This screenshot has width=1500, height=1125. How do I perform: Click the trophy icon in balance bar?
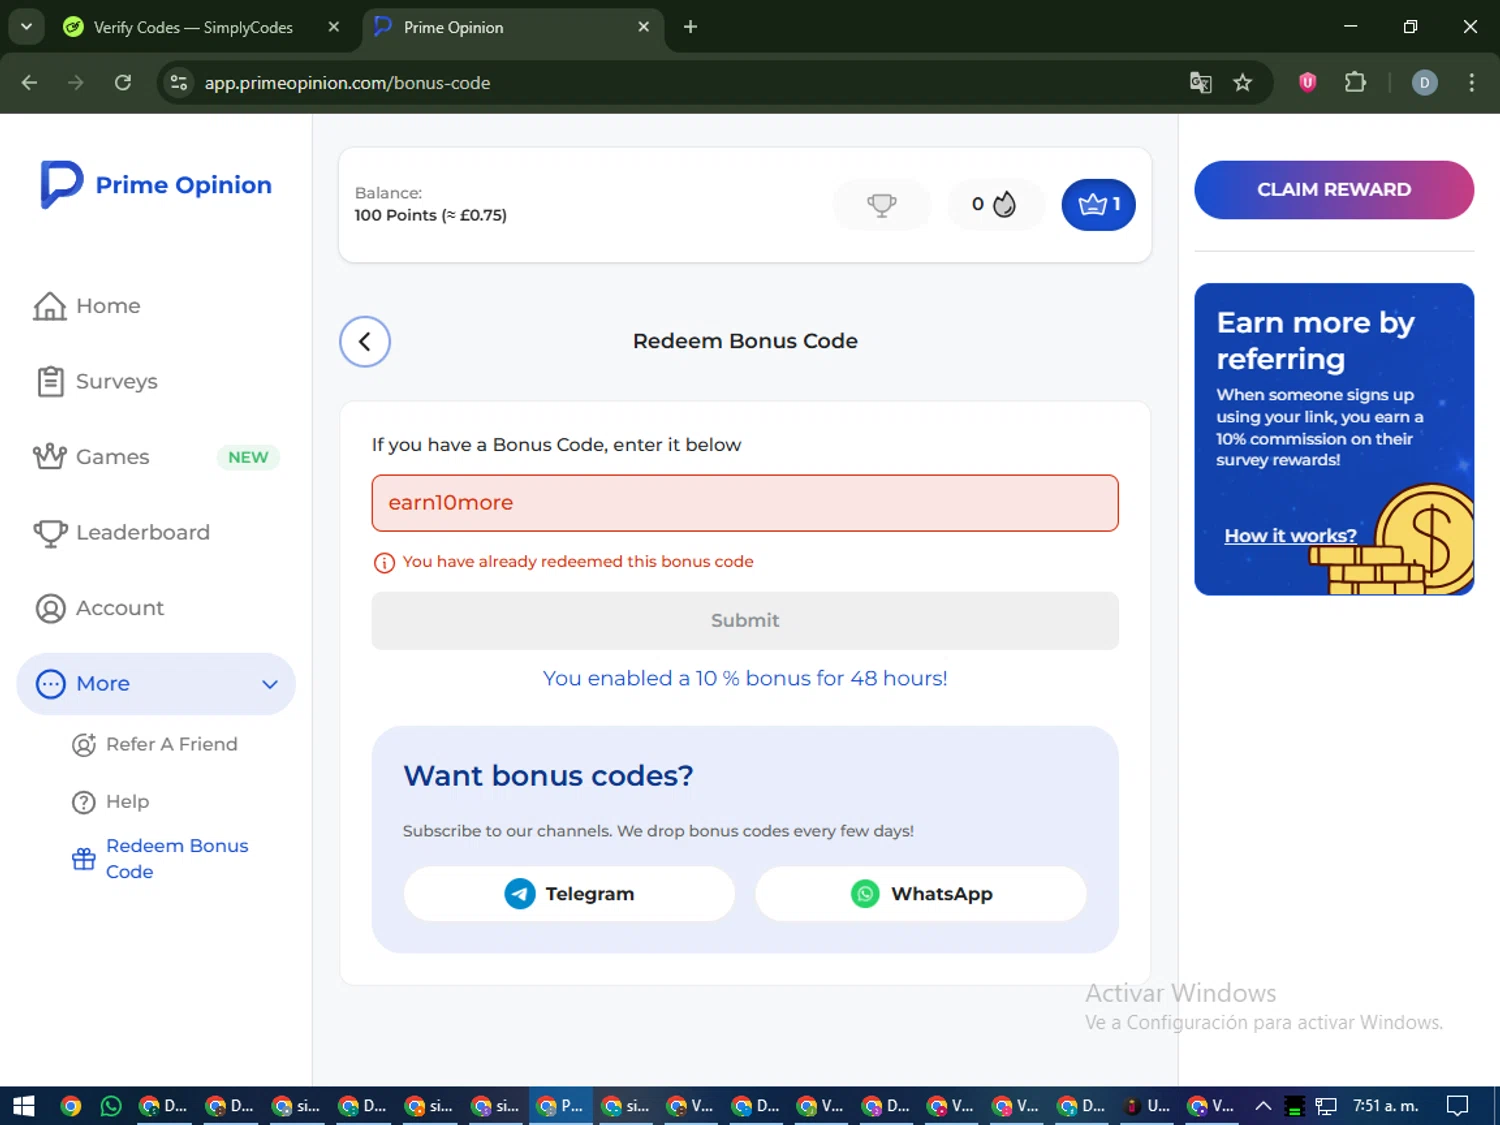click(881, 205)
